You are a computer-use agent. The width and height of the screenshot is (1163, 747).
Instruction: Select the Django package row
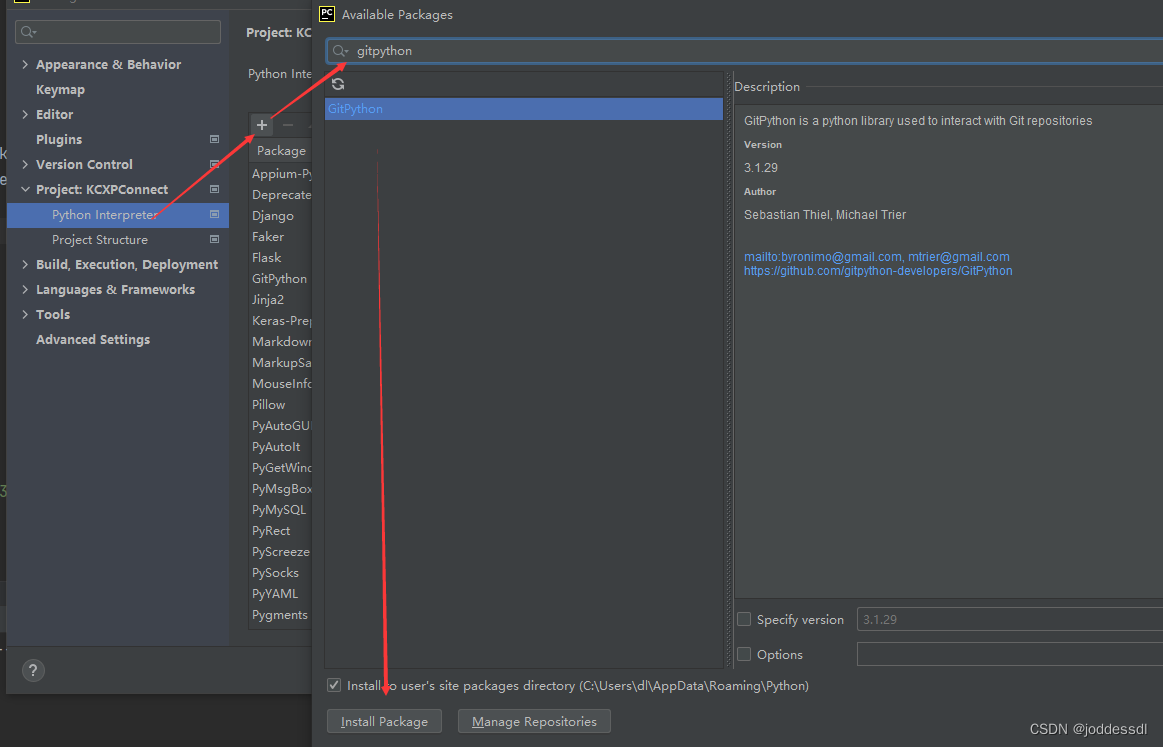point(280,216)
